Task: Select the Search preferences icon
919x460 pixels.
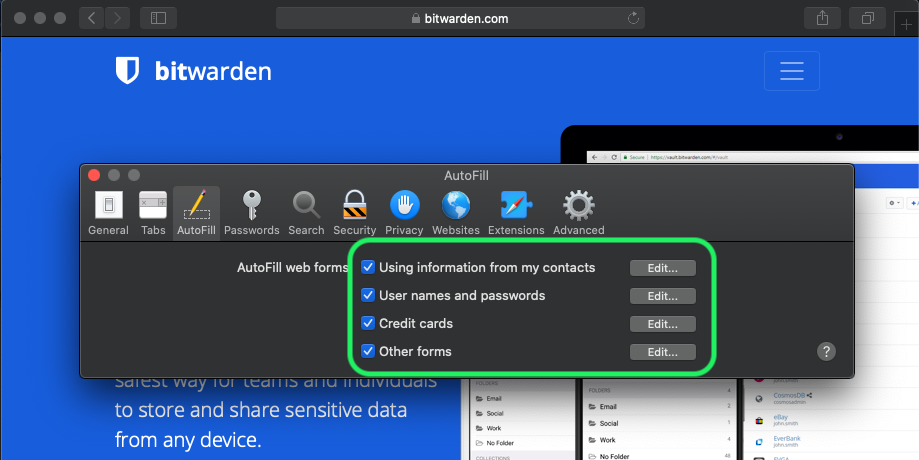Action: [306, 212]
